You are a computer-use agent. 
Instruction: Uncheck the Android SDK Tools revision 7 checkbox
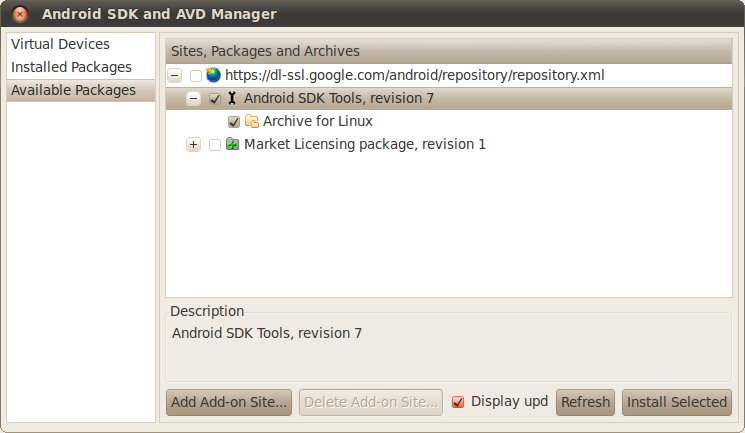point(215,98)
